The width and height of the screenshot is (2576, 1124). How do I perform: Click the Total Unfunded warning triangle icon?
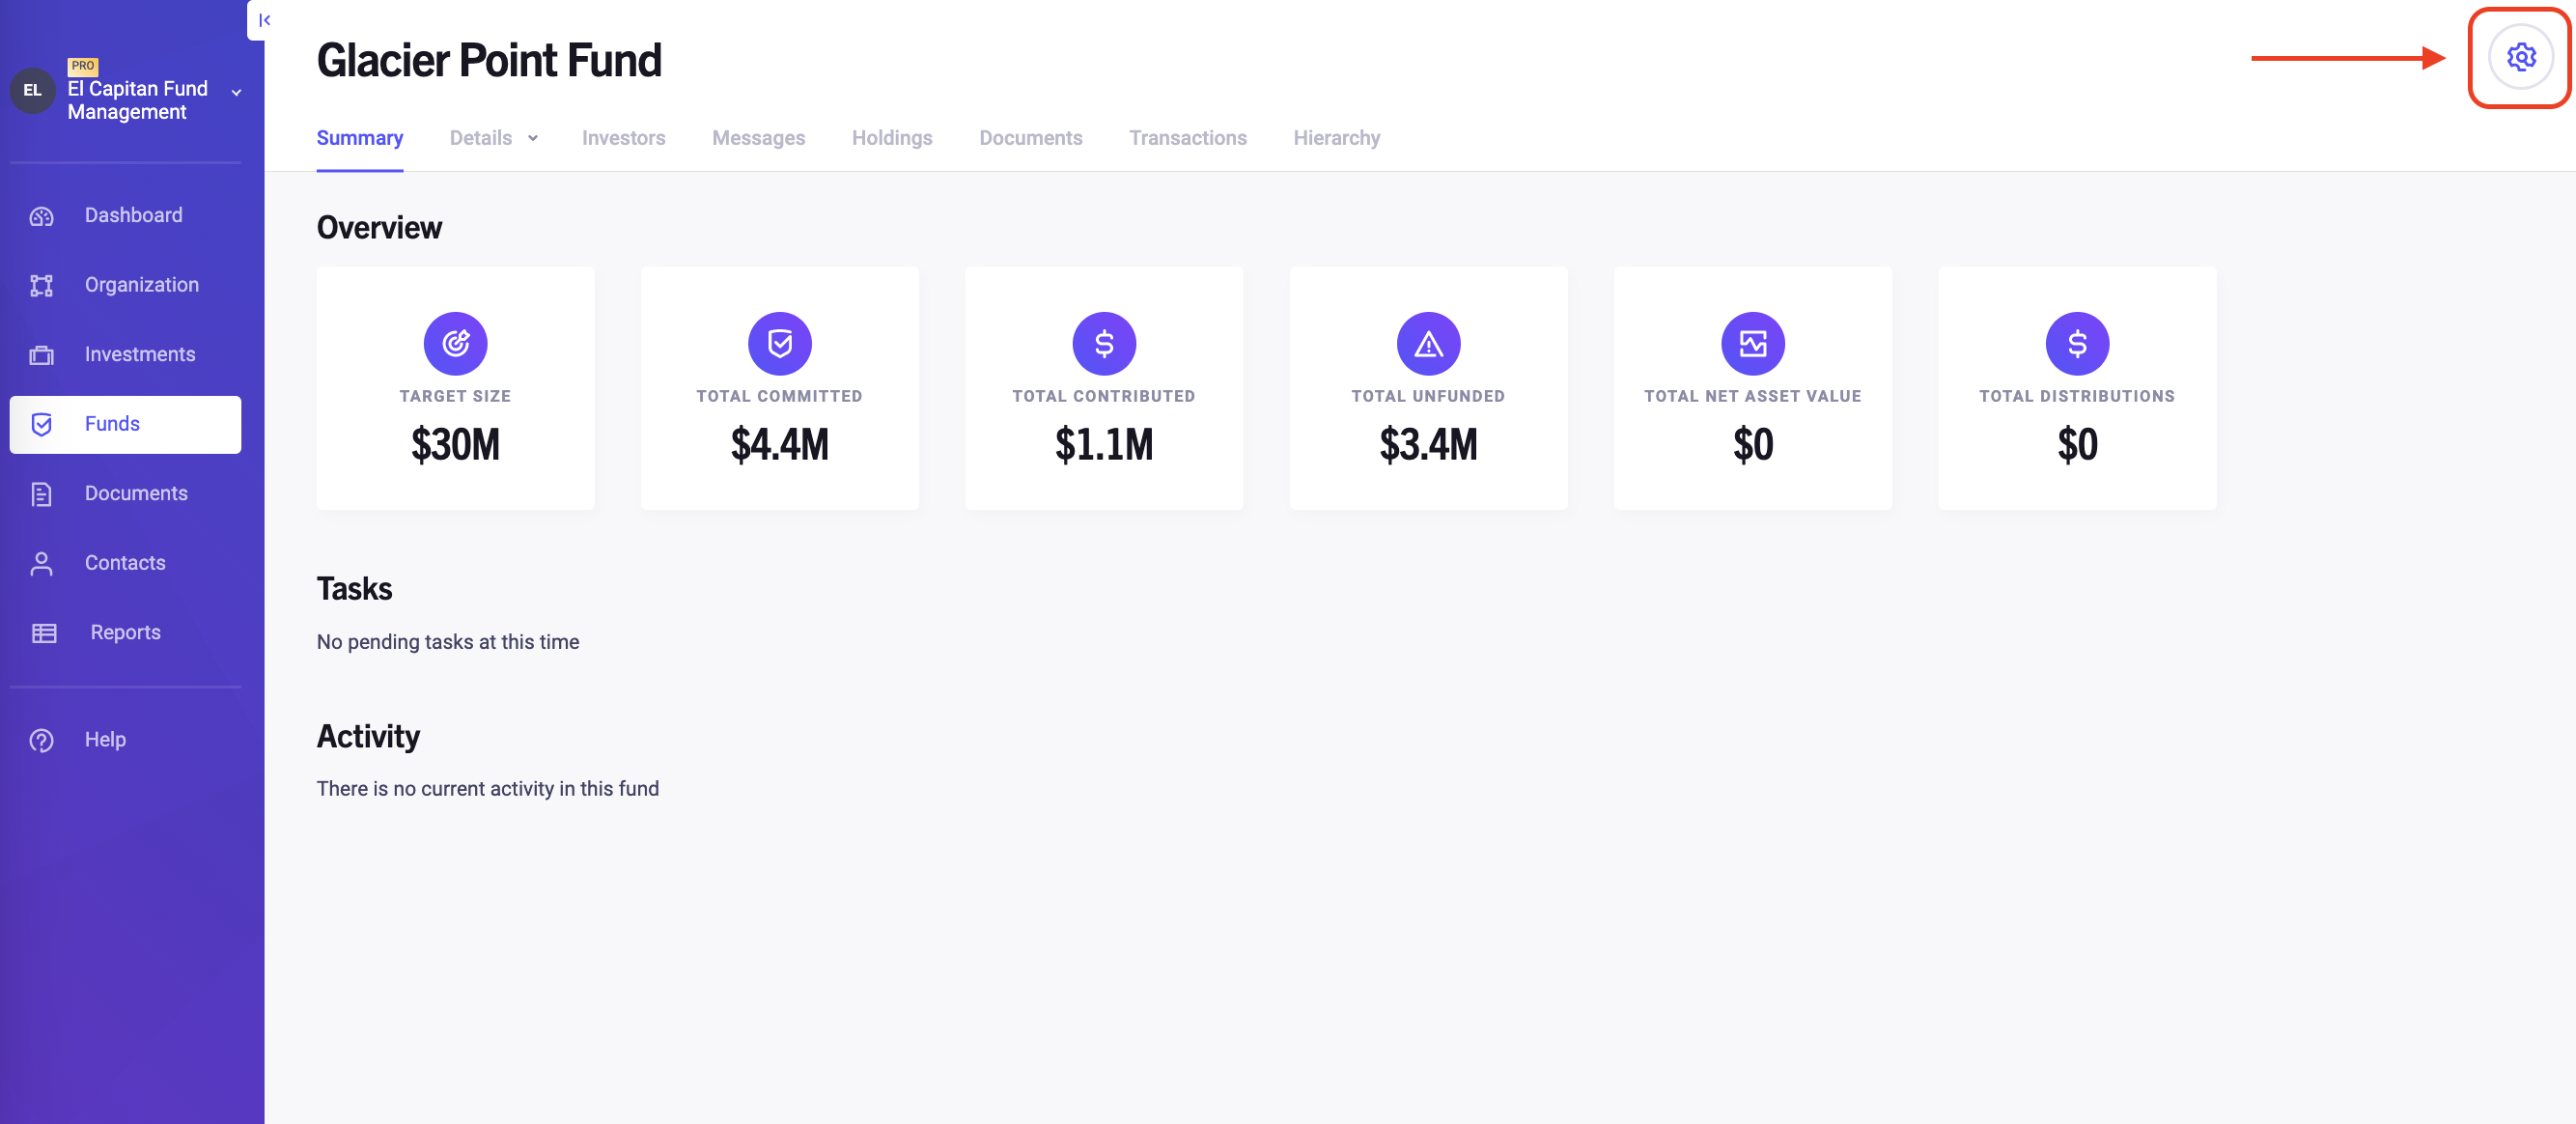tap(1428, 343)
